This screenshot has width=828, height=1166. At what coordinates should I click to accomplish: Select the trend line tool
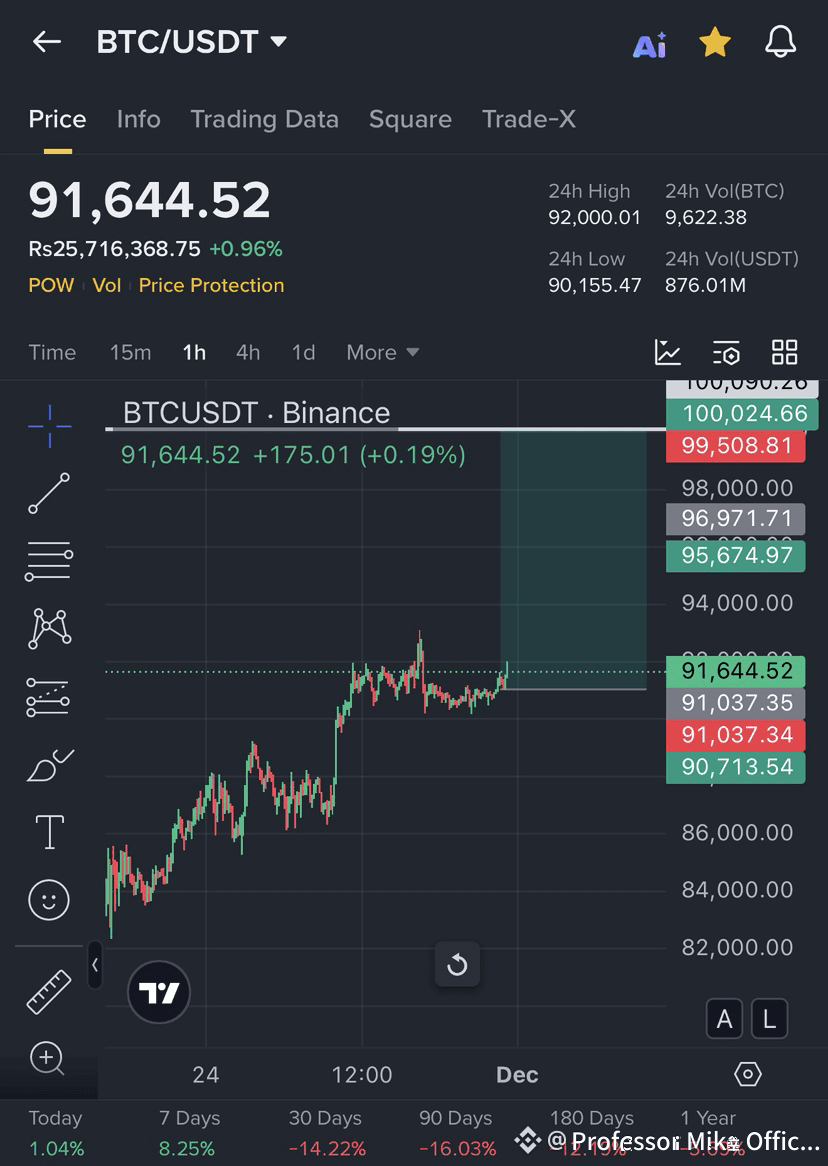click(49, 493)
